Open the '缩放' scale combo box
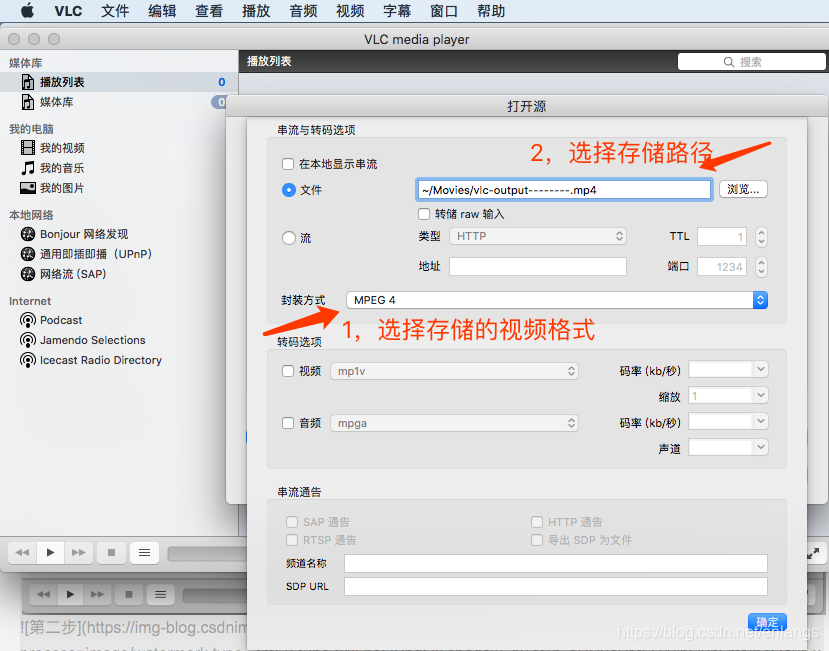Screen dimensions: 829x651 tap(728, 395)
